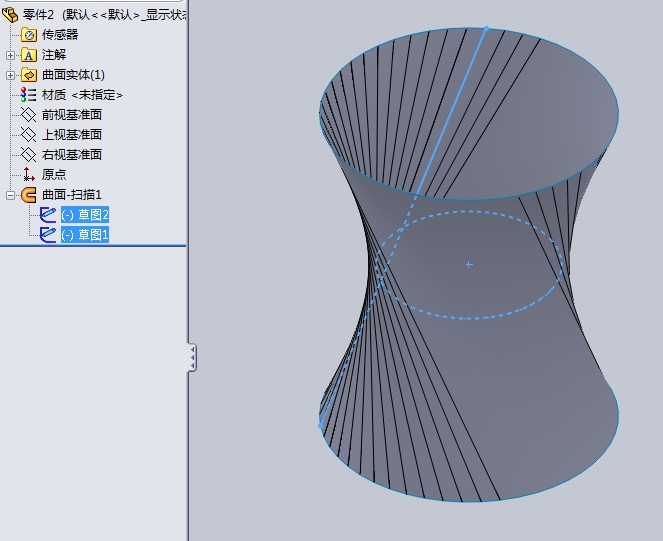Click the 材质 material icon
Image resolution: width=663 pixels, height=541 pixels.
pos(29,95)
